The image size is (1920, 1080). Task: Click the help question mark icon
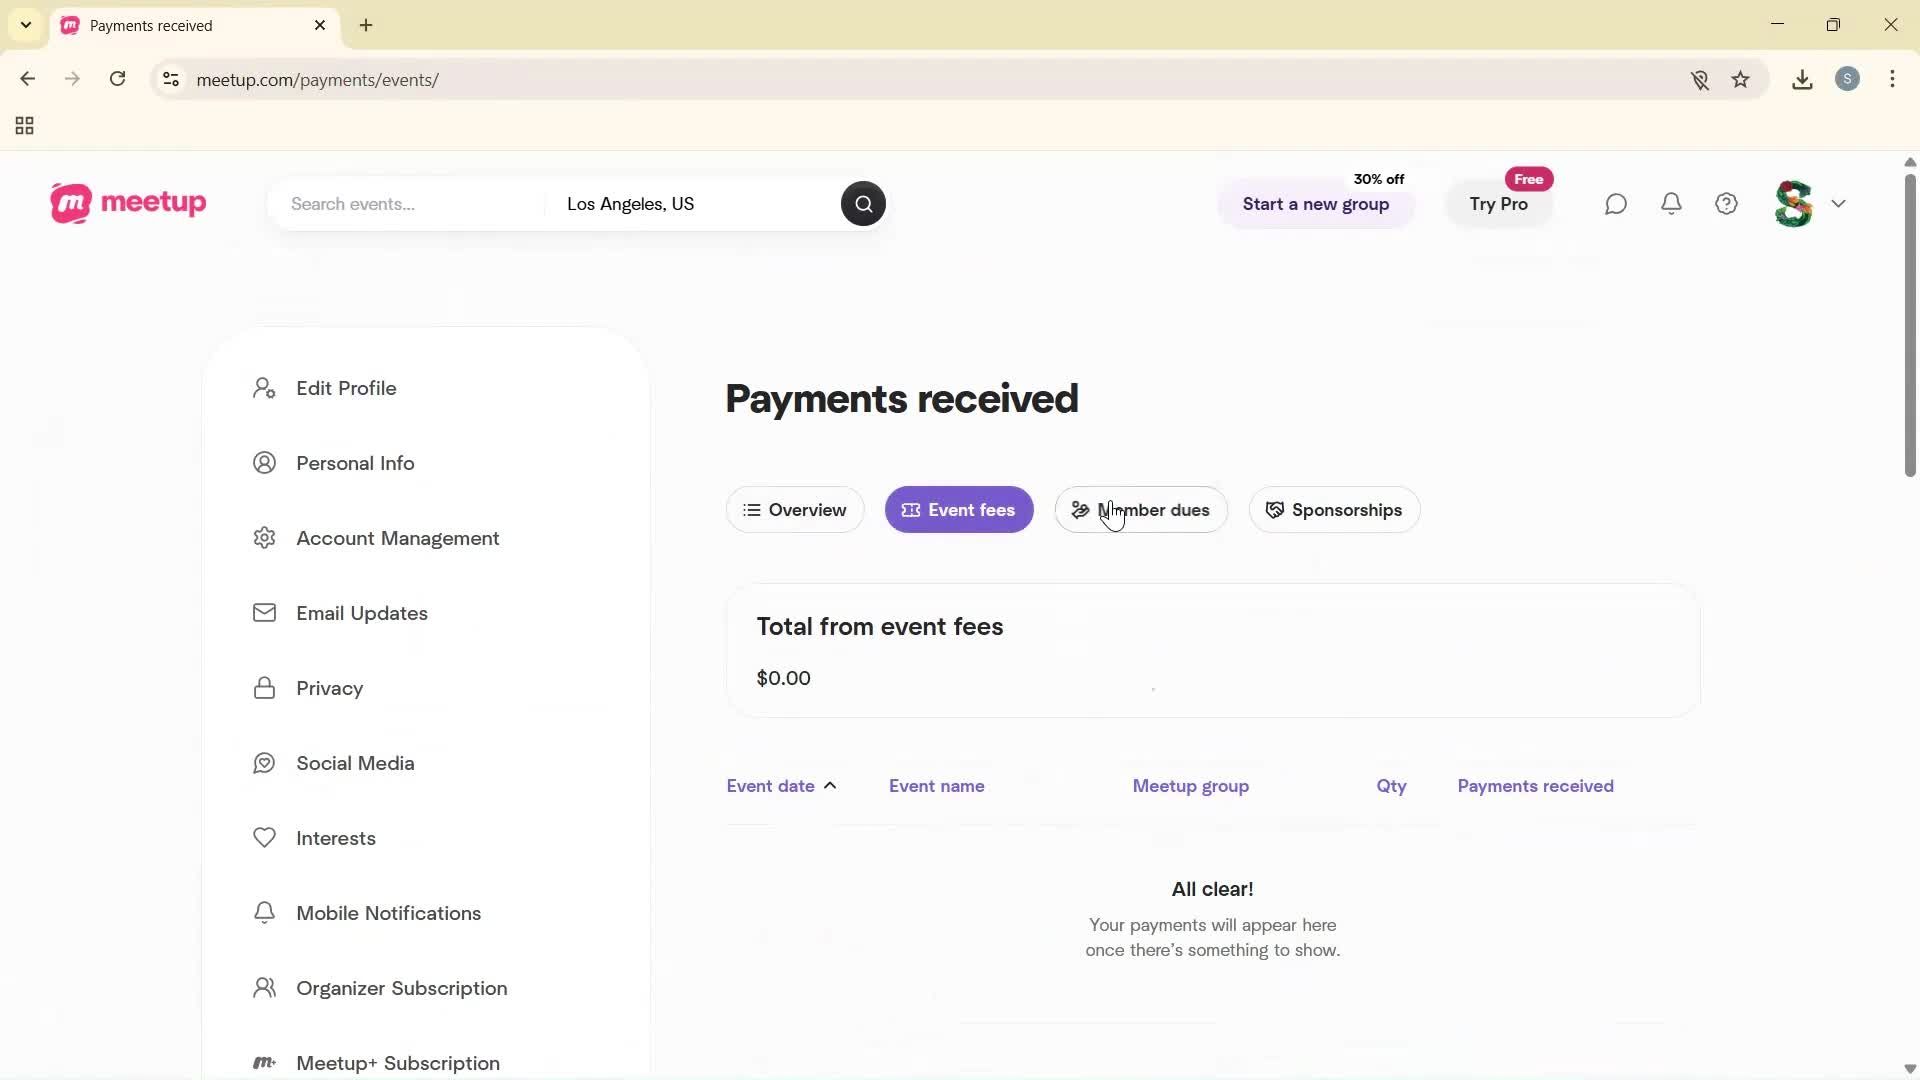click(x=1727, y=204)
